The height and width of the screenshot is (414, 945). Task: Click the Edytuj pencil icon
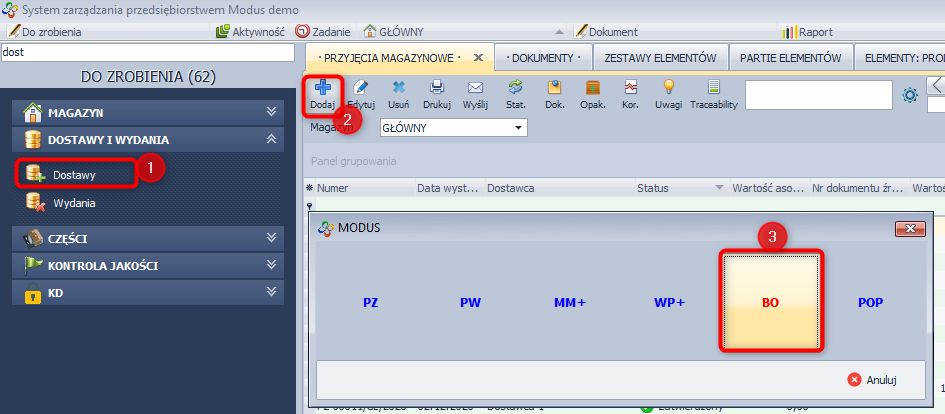[362, 88]
